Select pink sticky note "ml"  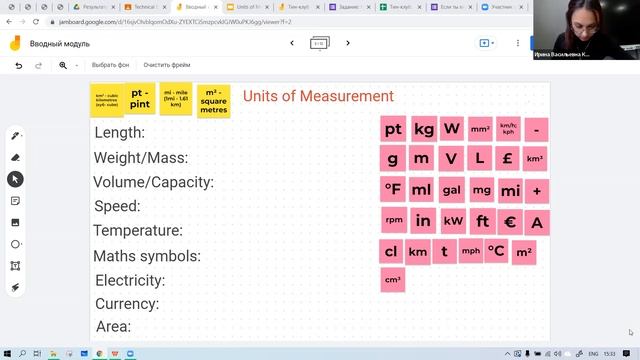coord(421,190)
